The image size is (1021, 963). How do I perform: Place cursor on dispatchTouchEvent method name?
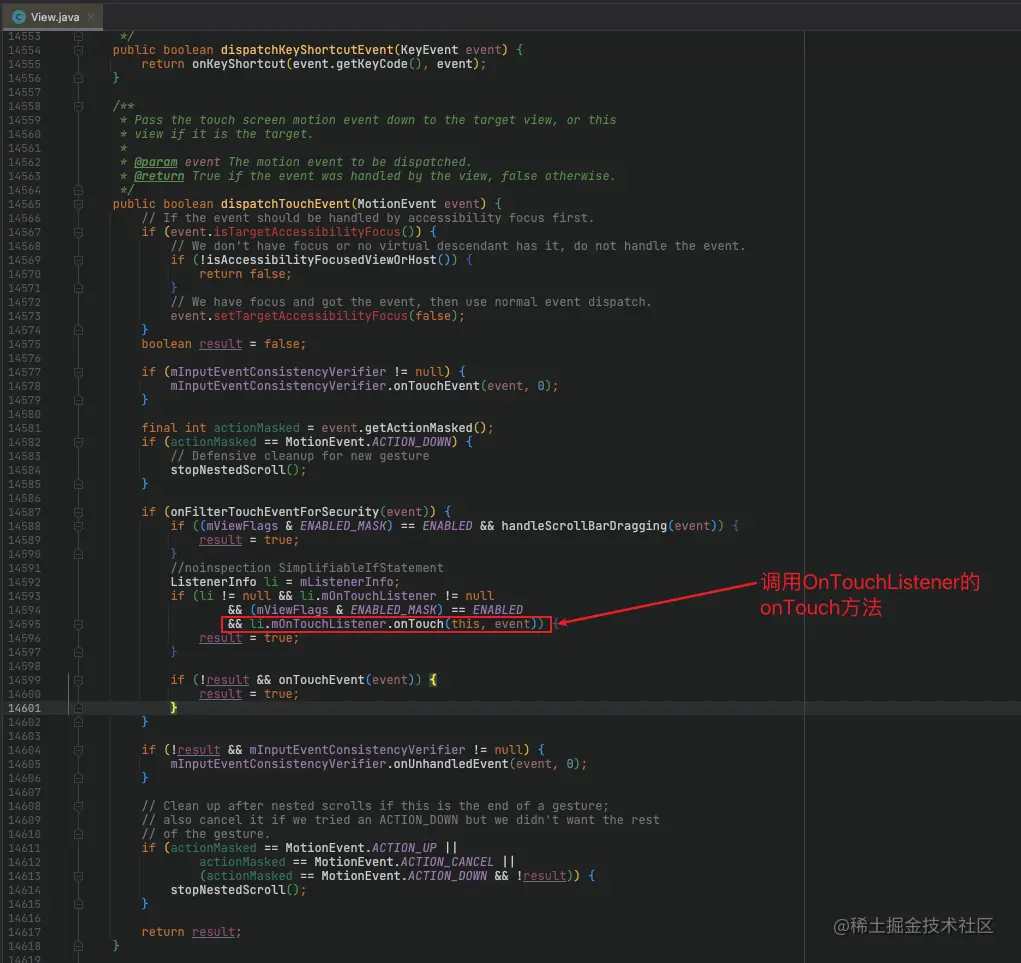(285, 204)
